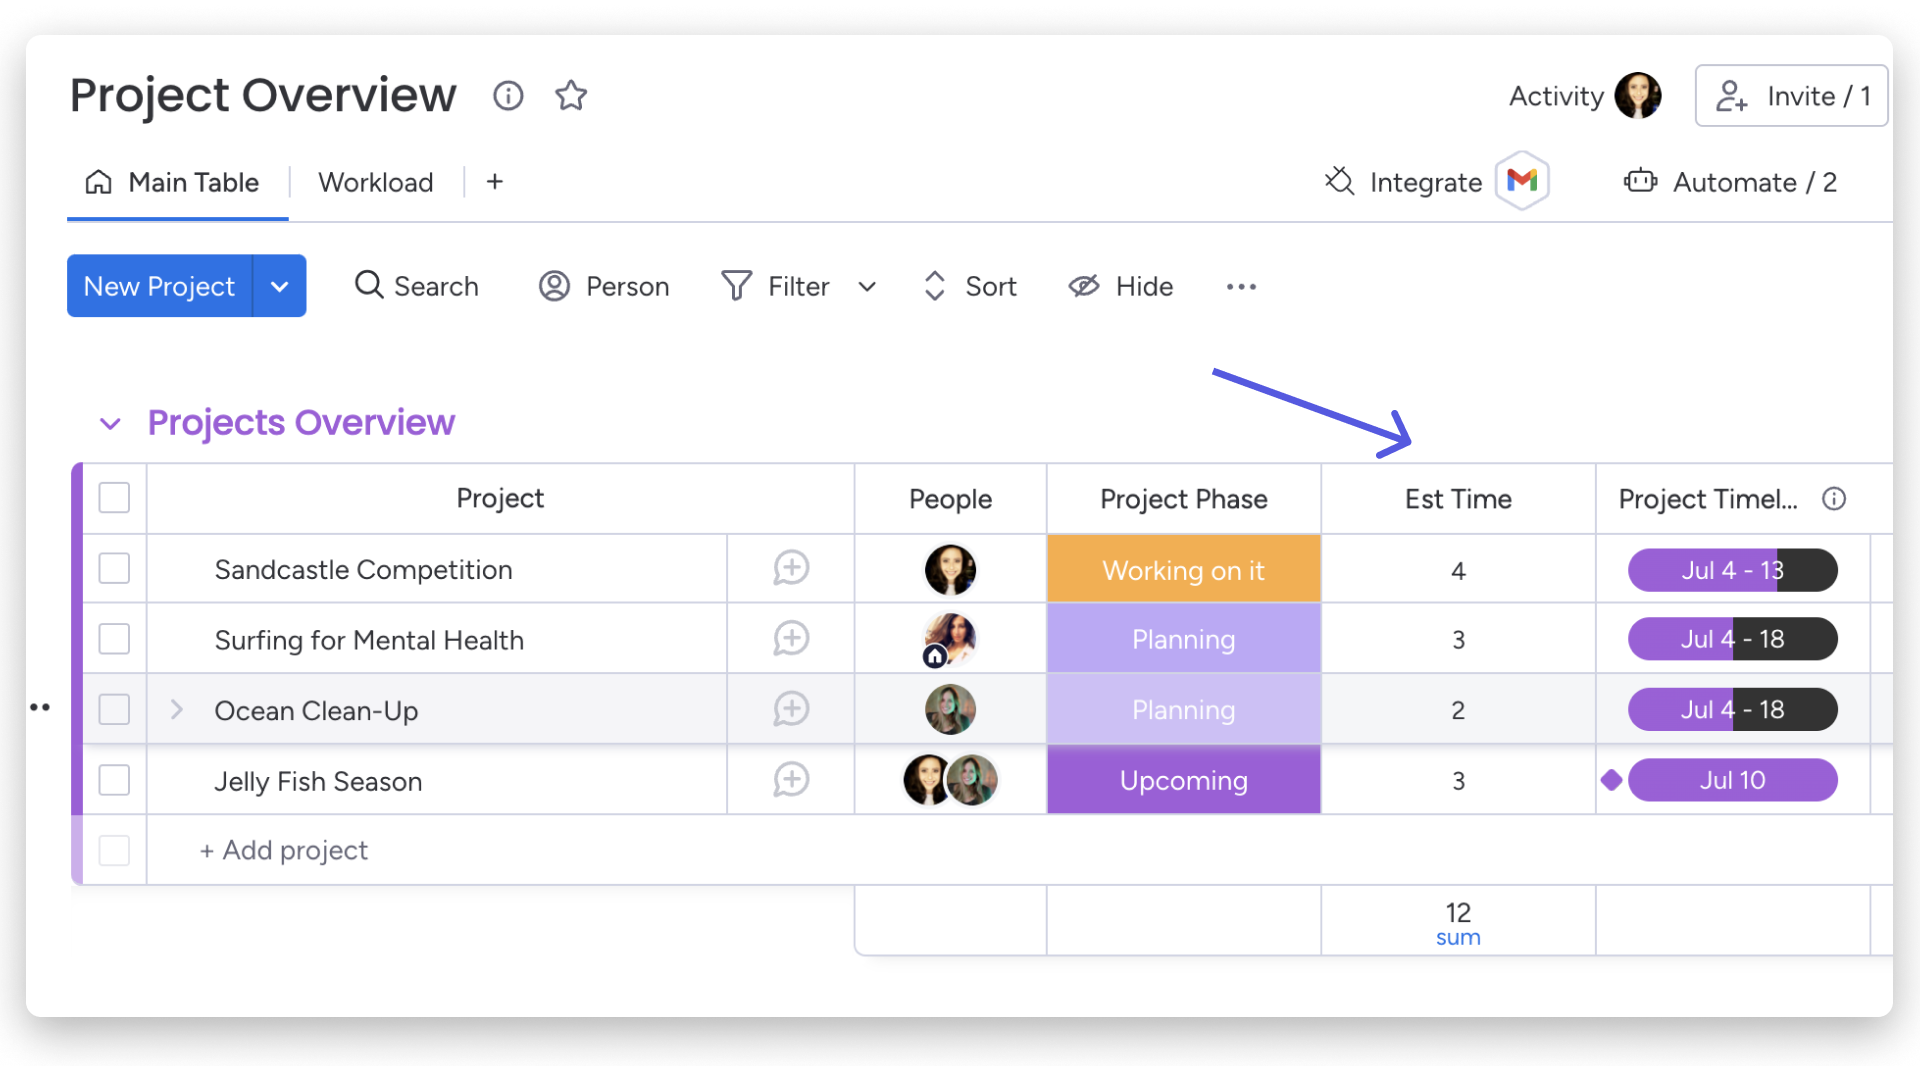Select the Main Table tab
The image size is (1920, 1066).
[x=177, y=182]
